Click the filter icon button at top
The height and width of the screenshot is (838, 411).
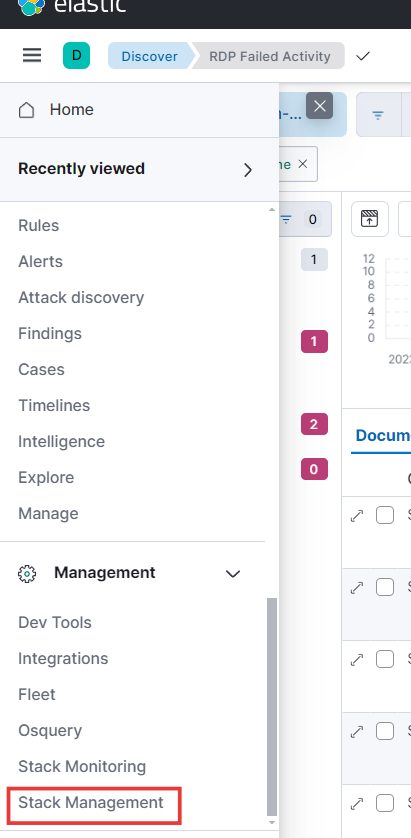point(378,115)
